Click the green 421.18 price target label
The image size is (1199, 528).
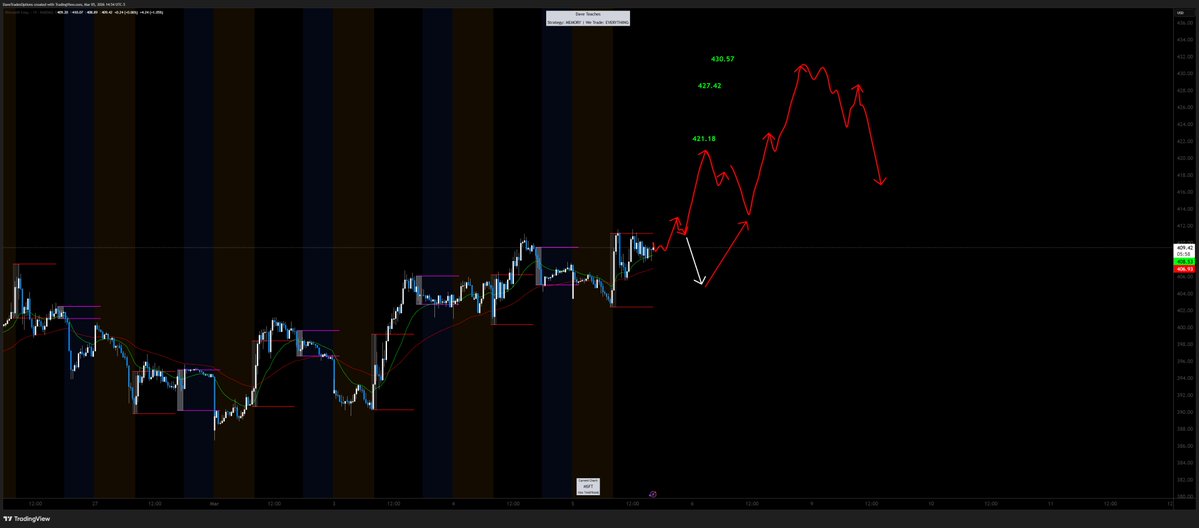point(703,139)
